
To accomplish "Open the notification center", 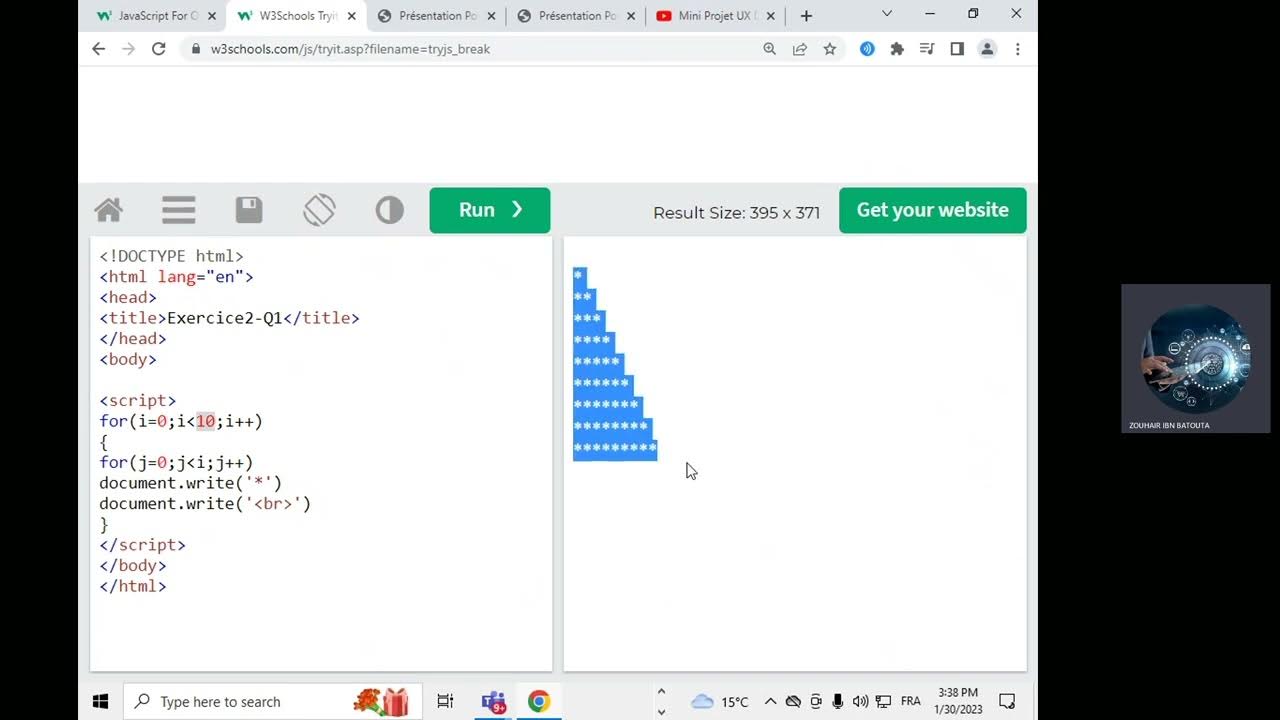I will tap(1007, 701).
